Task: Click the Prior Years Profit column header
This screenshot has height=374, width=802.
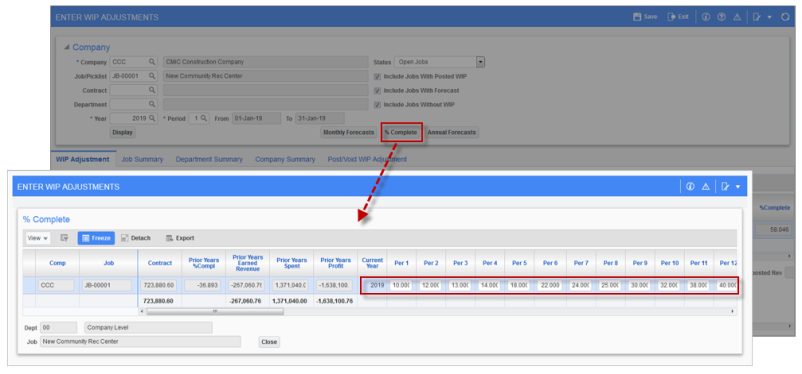Action: coord(335,263)
